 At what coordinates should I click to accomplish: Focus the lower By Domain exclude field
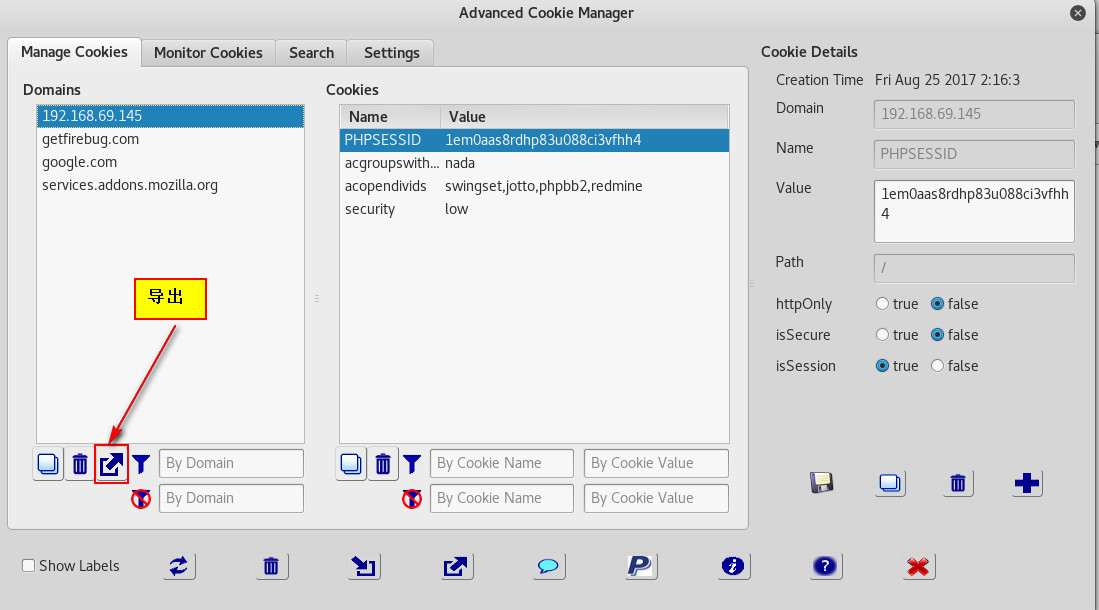click(231, 499)
